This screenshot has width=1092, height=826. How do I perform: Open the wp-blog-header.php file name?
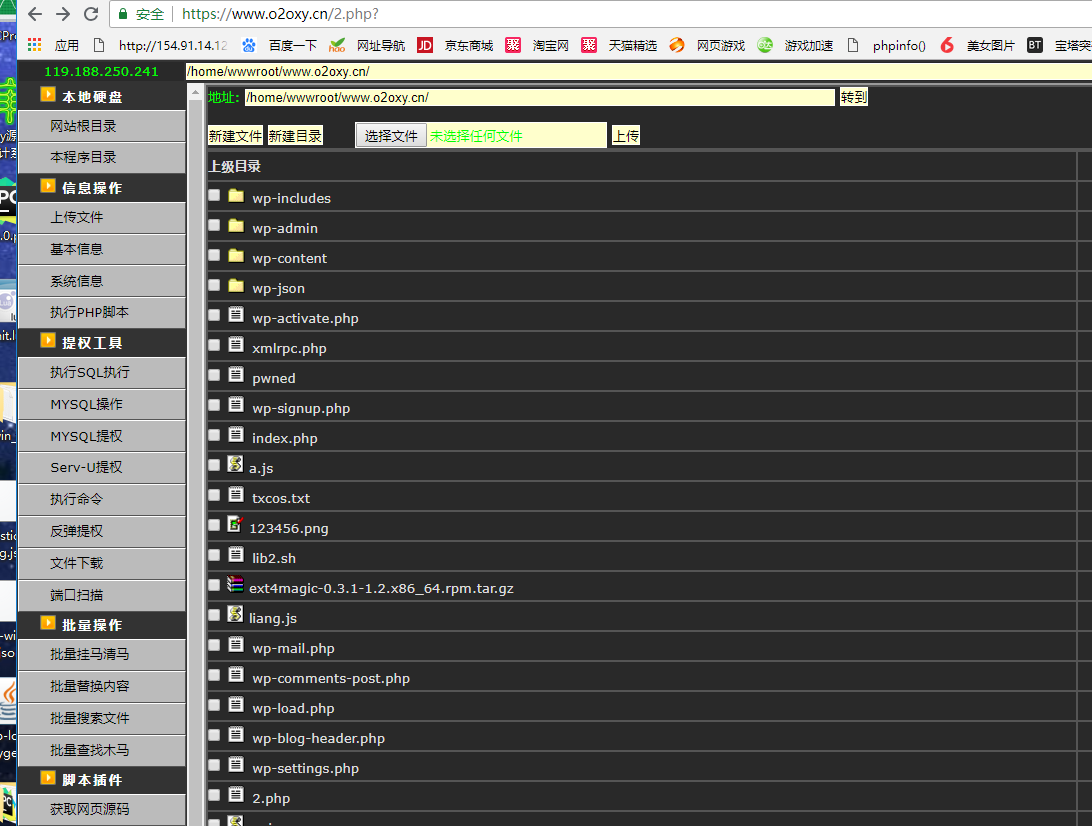(318, 738)
